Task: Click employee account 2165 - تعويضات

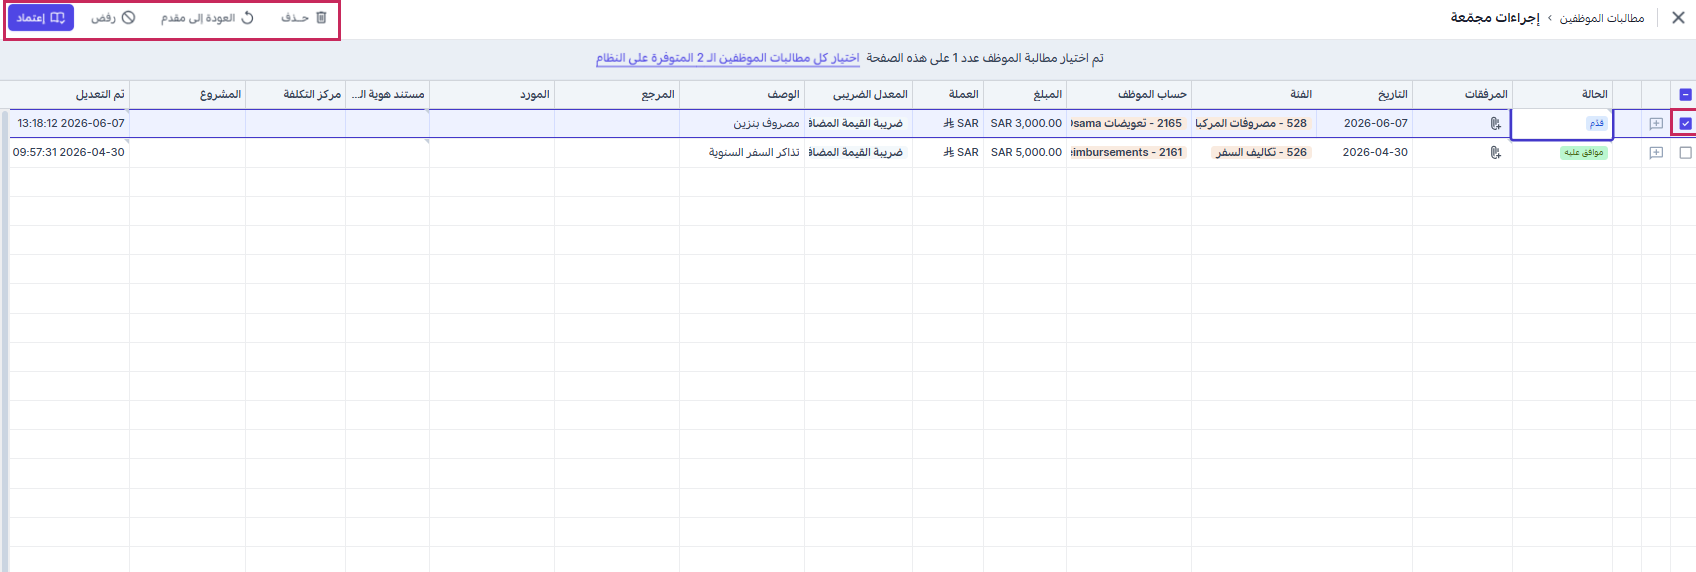Action: click(1128, 124)
